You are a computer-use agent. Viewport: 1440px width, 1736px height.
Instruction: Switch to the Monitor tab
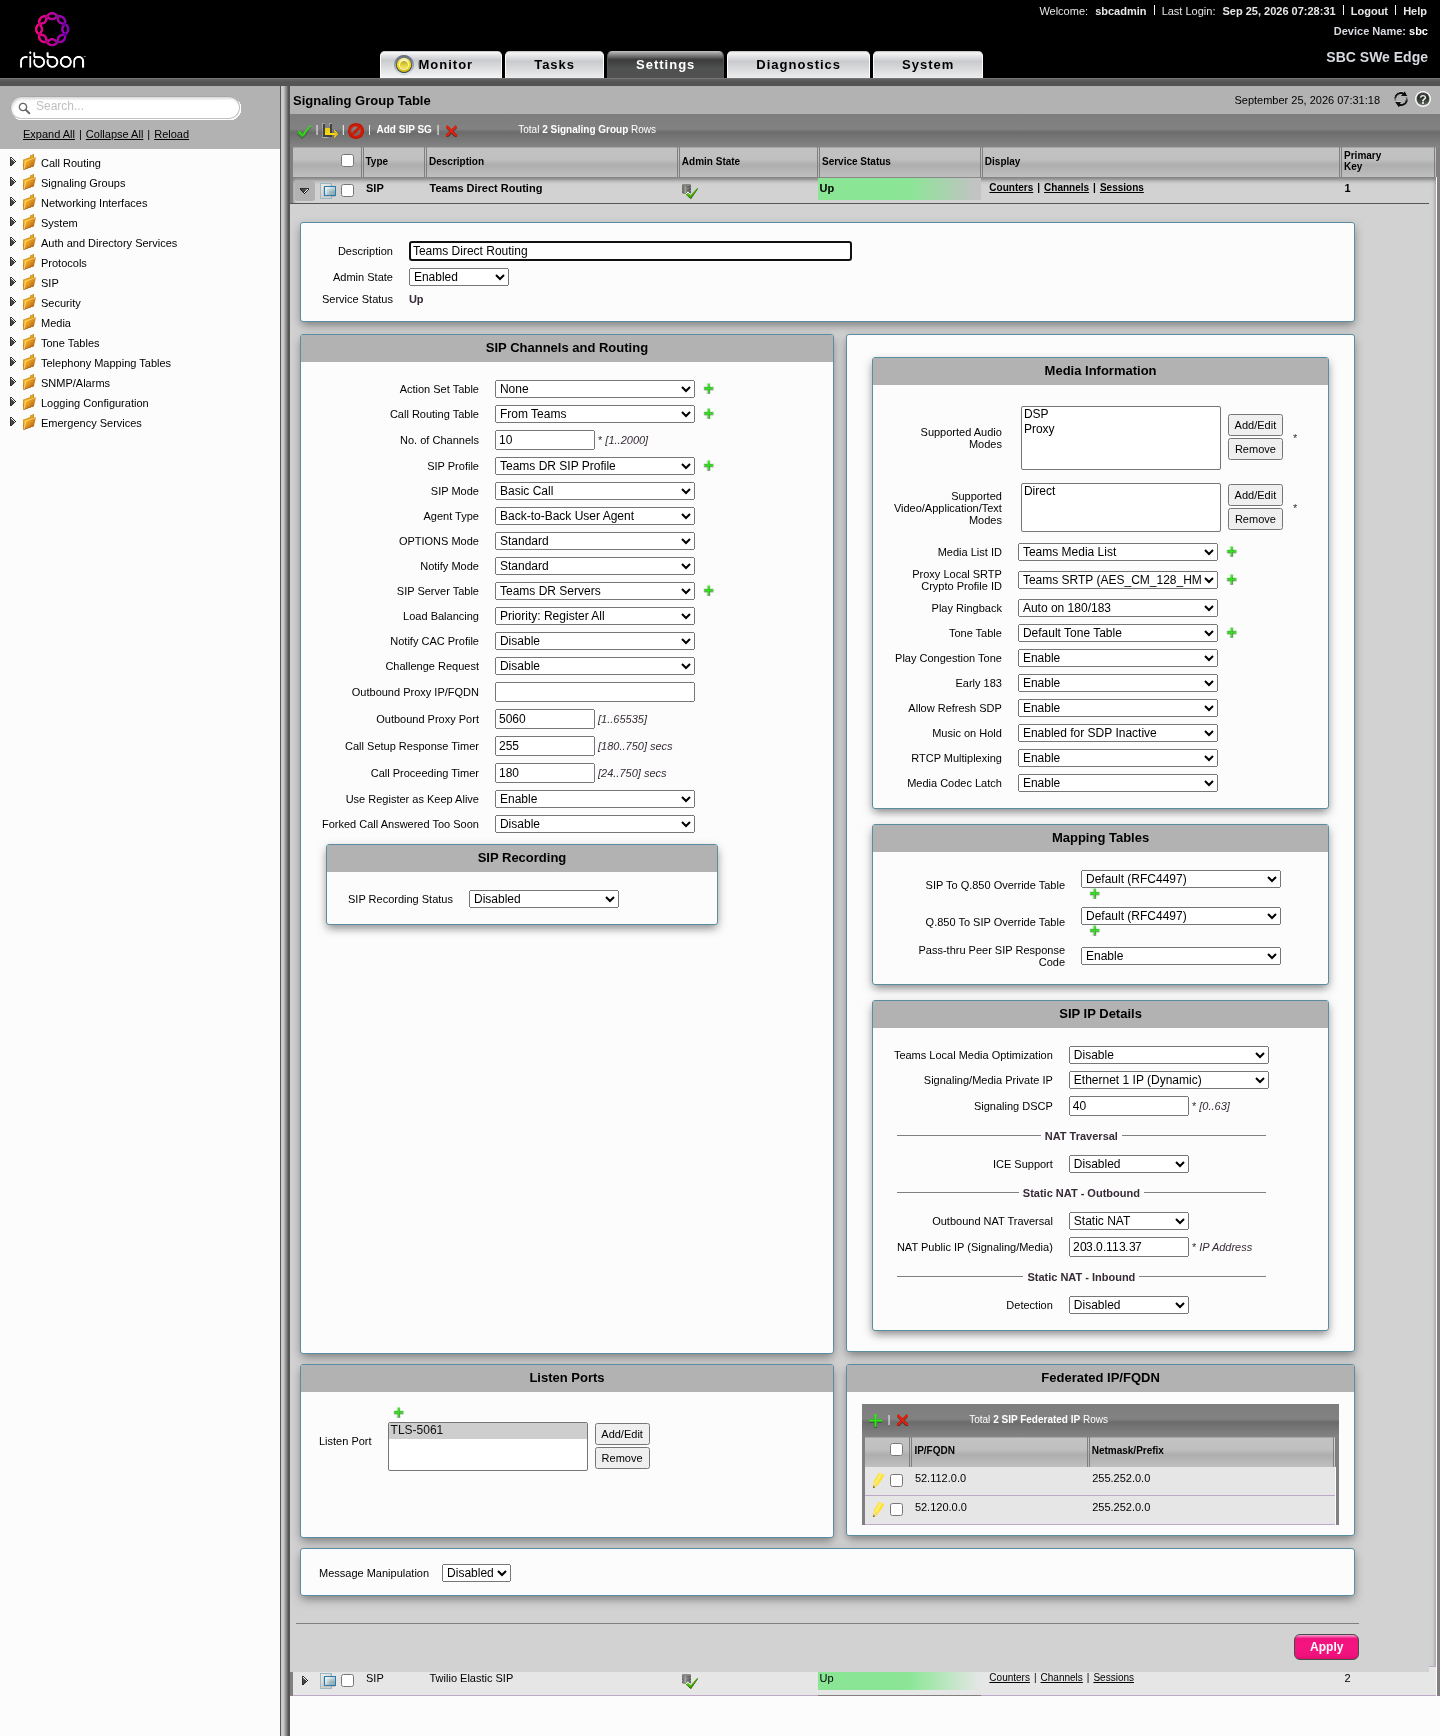coord(441,64)
